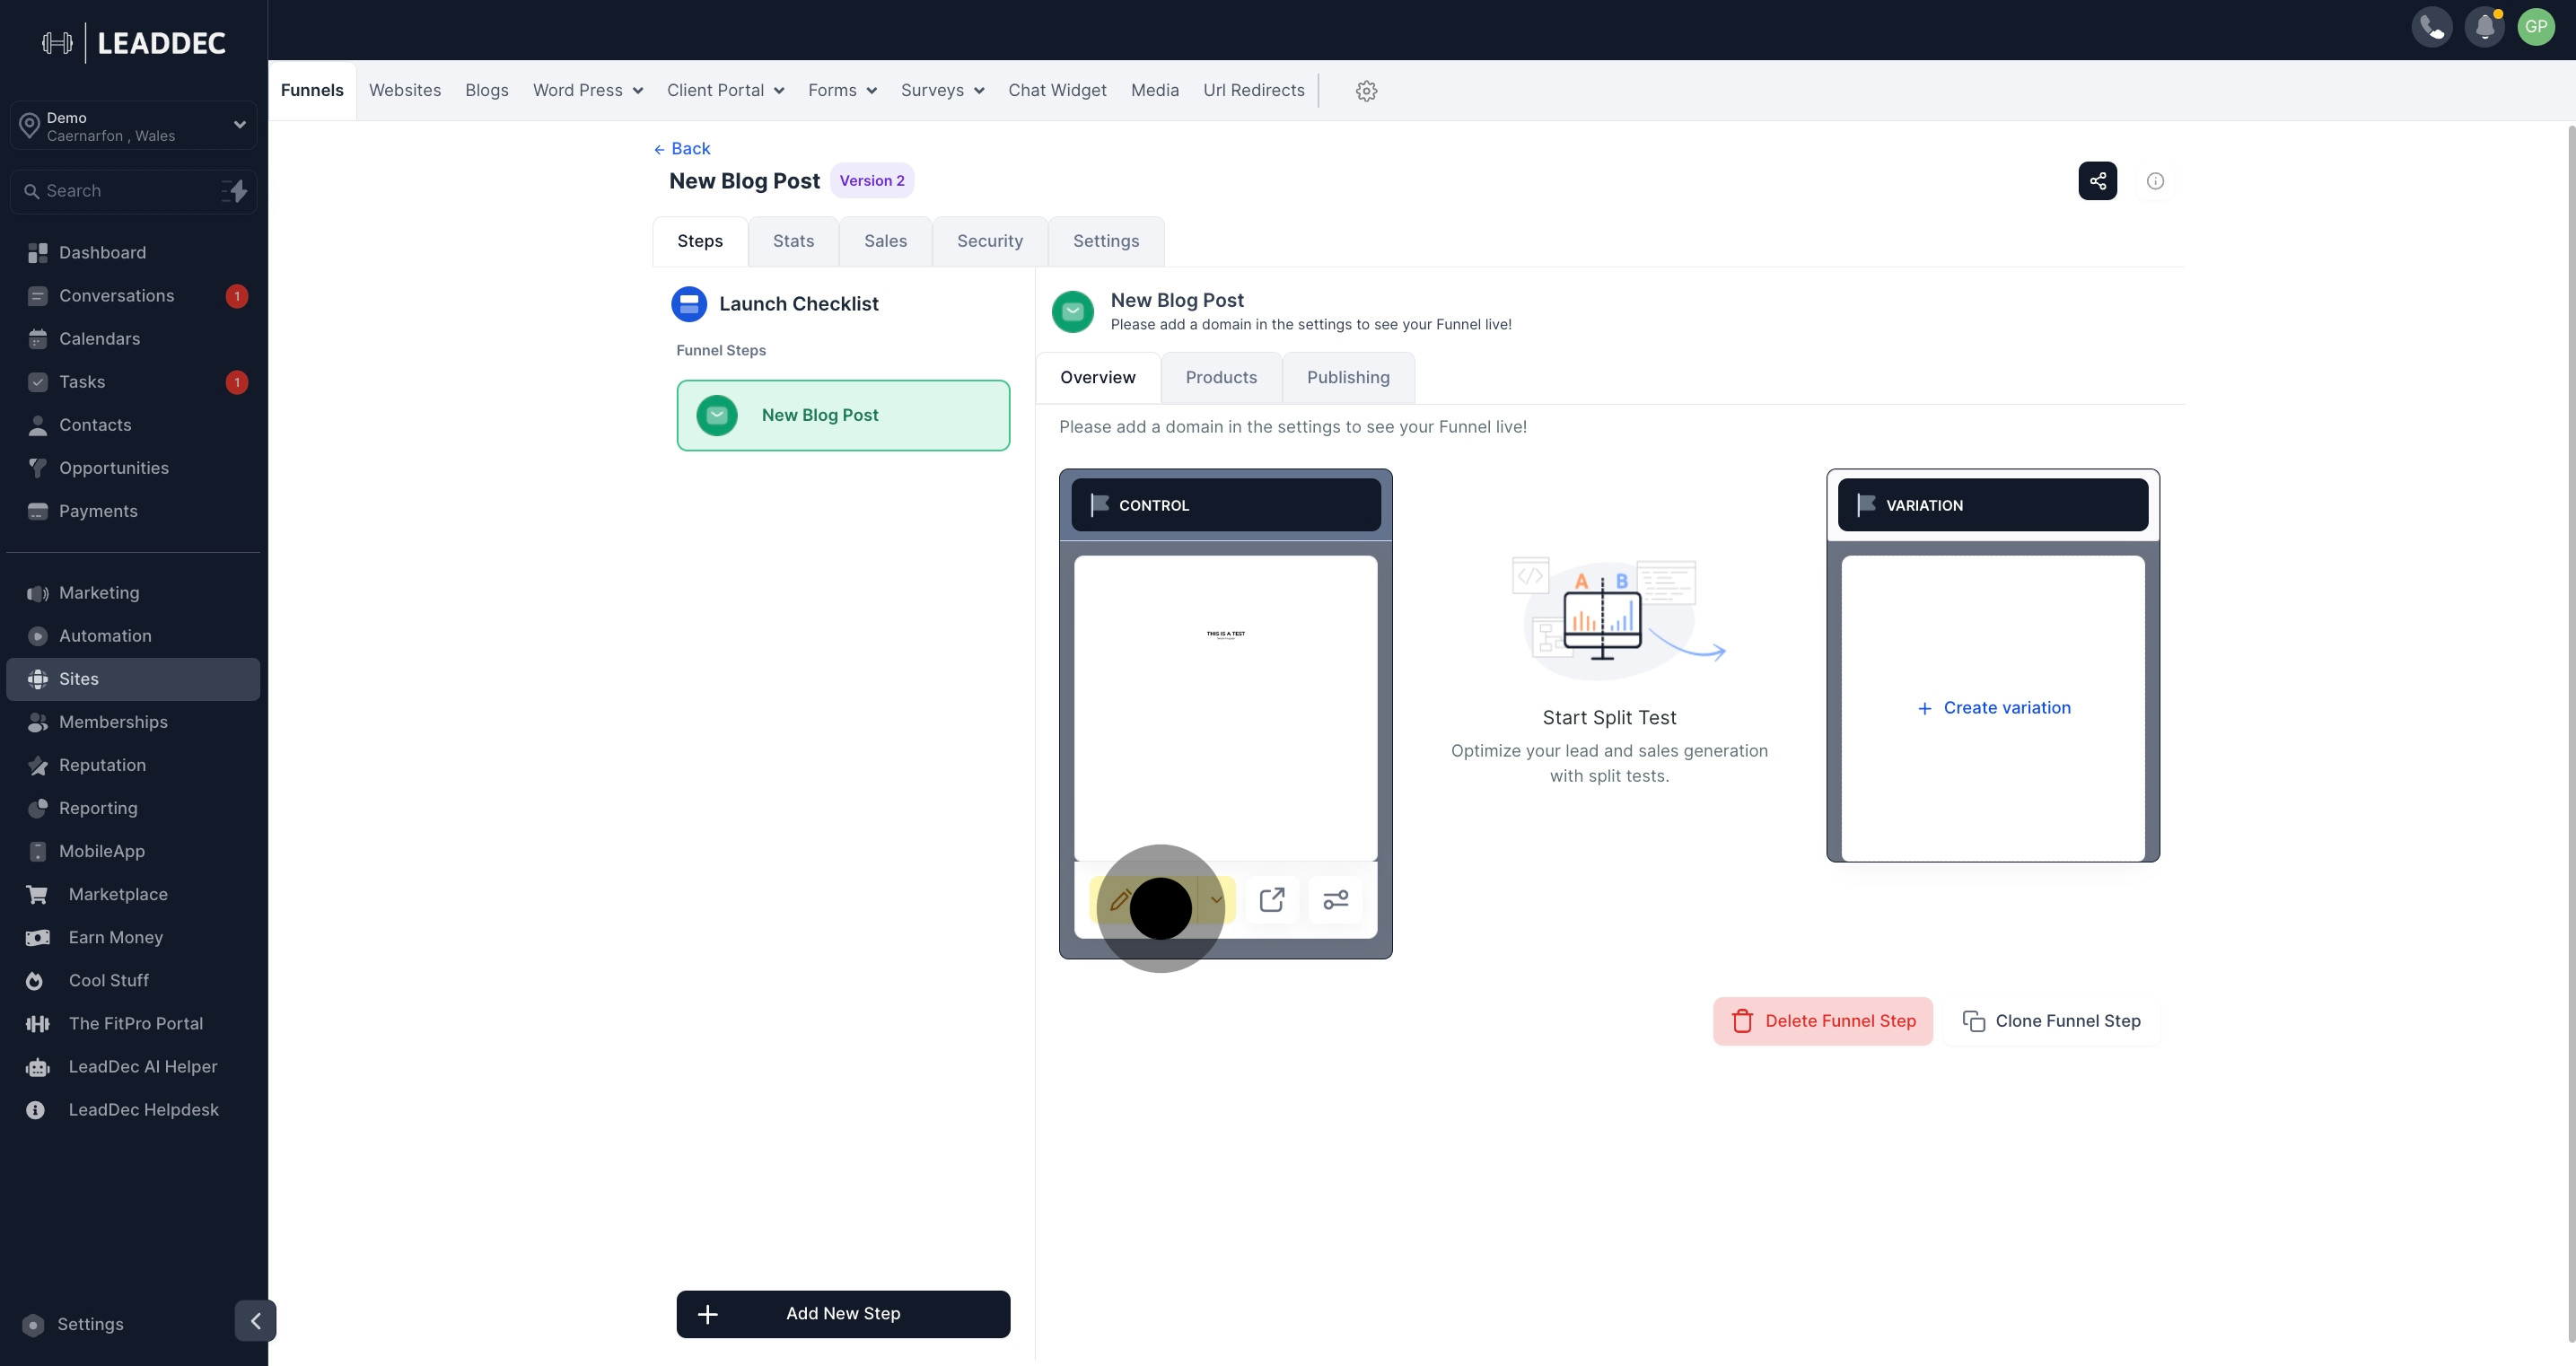
Task: Click the GP user avatar
Action: (2536, 27)
